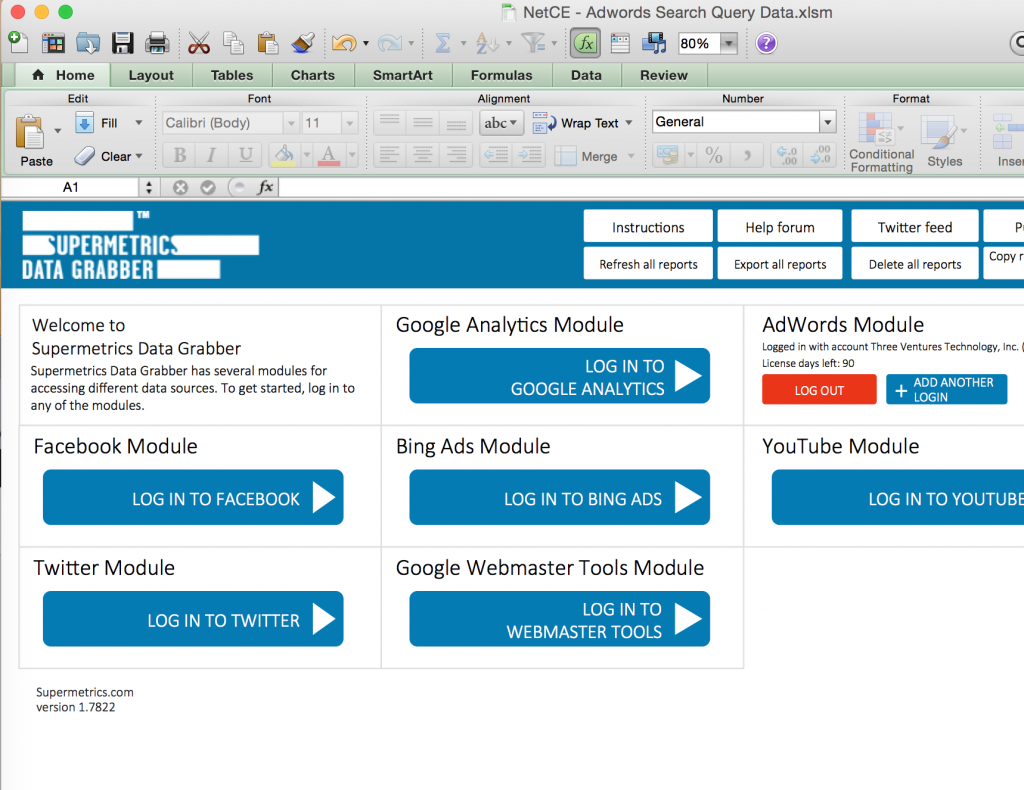Image resolution: width=1024 pixels, height=790 pixels.
Task: Open Conditional Formatting menu
Action: tap(881, 142)
